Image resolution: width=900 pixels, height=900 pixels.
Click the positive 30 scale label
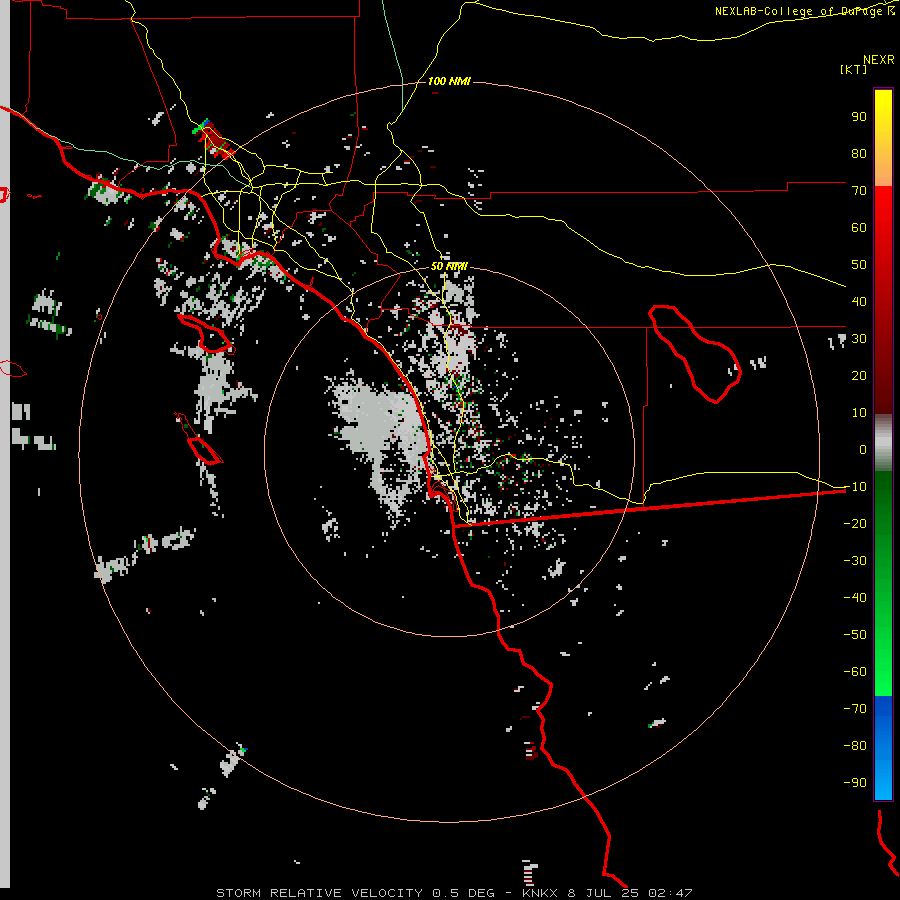coord(859,339)
